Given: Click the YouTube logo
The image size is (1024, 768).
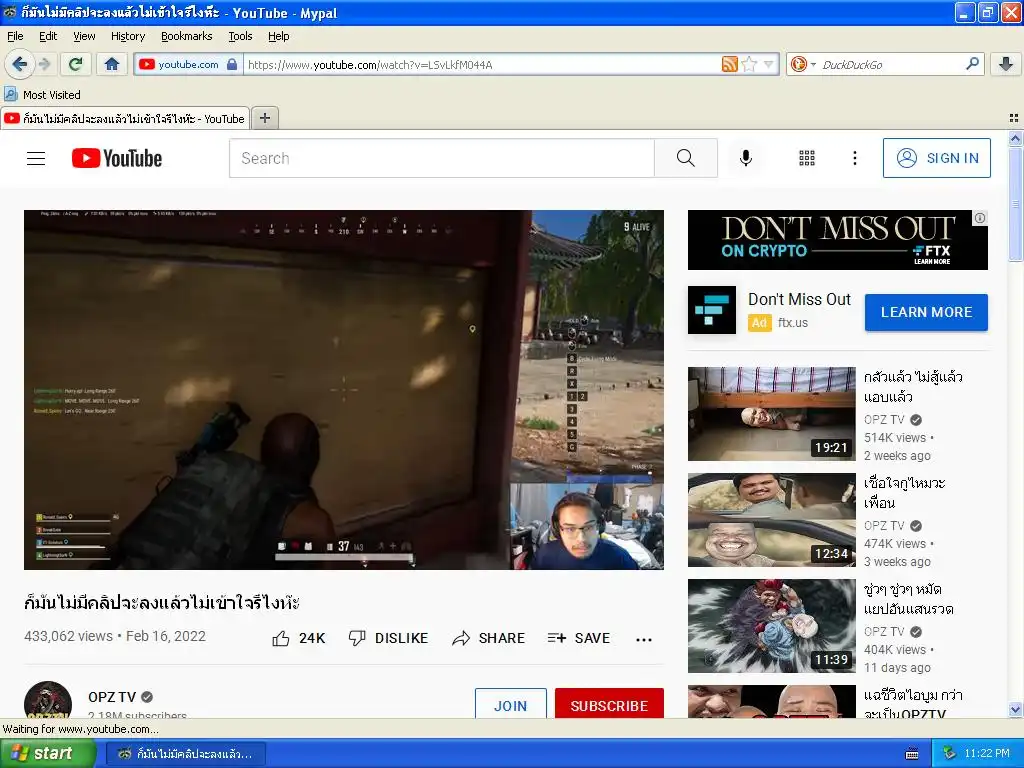Looking at the screenshot, I should [x=117, y=158].
